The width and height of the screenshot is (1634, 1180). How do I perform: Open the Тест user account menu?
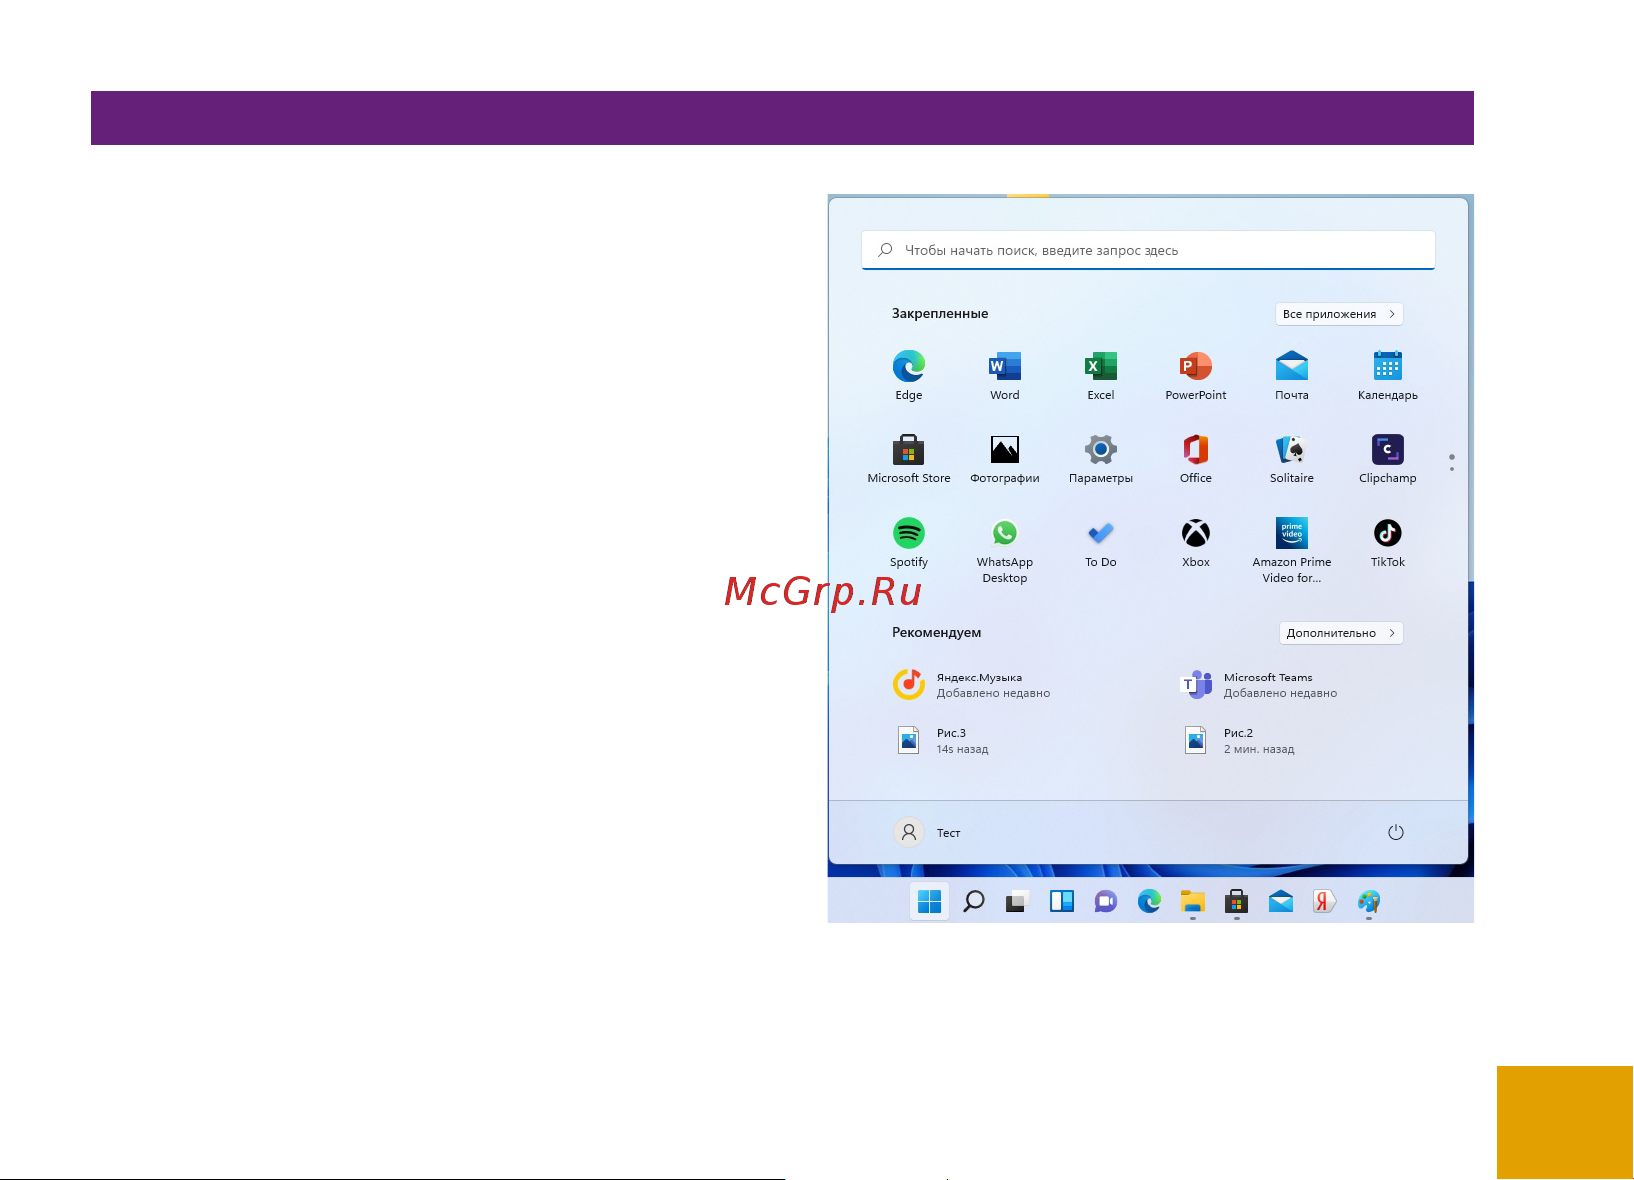(x=927, y=832)
